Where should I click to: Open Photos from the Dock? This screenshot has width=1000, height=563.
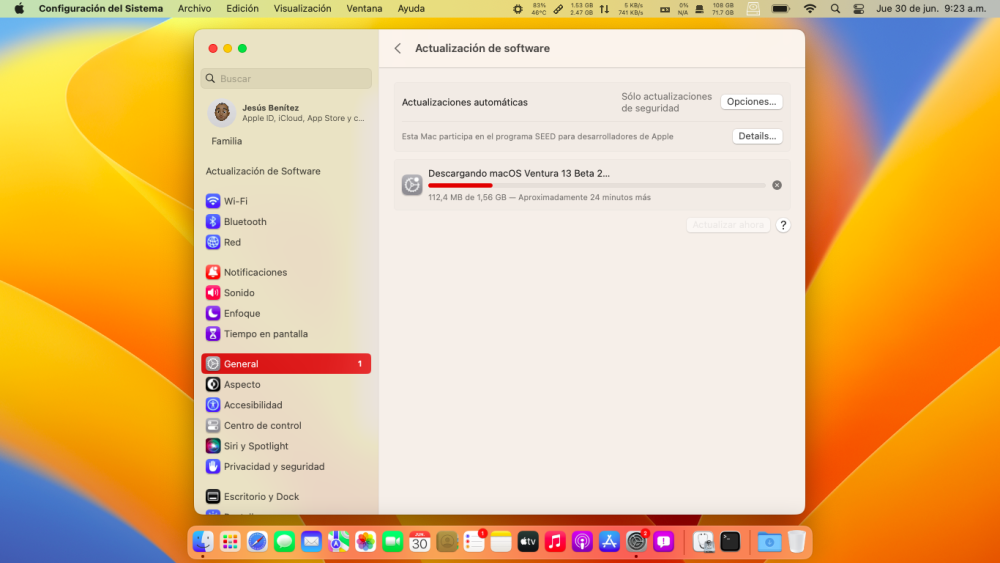tap(365, 542)
